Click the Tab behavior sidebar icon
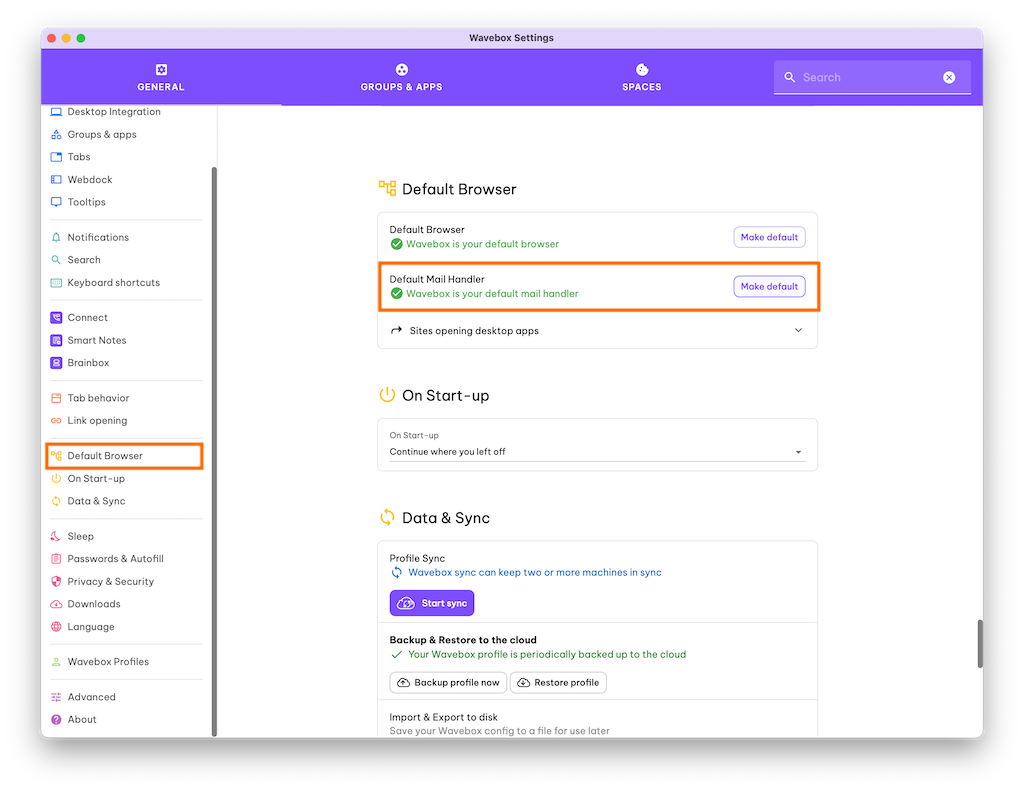1024x792 pixels. pos(56,398)
